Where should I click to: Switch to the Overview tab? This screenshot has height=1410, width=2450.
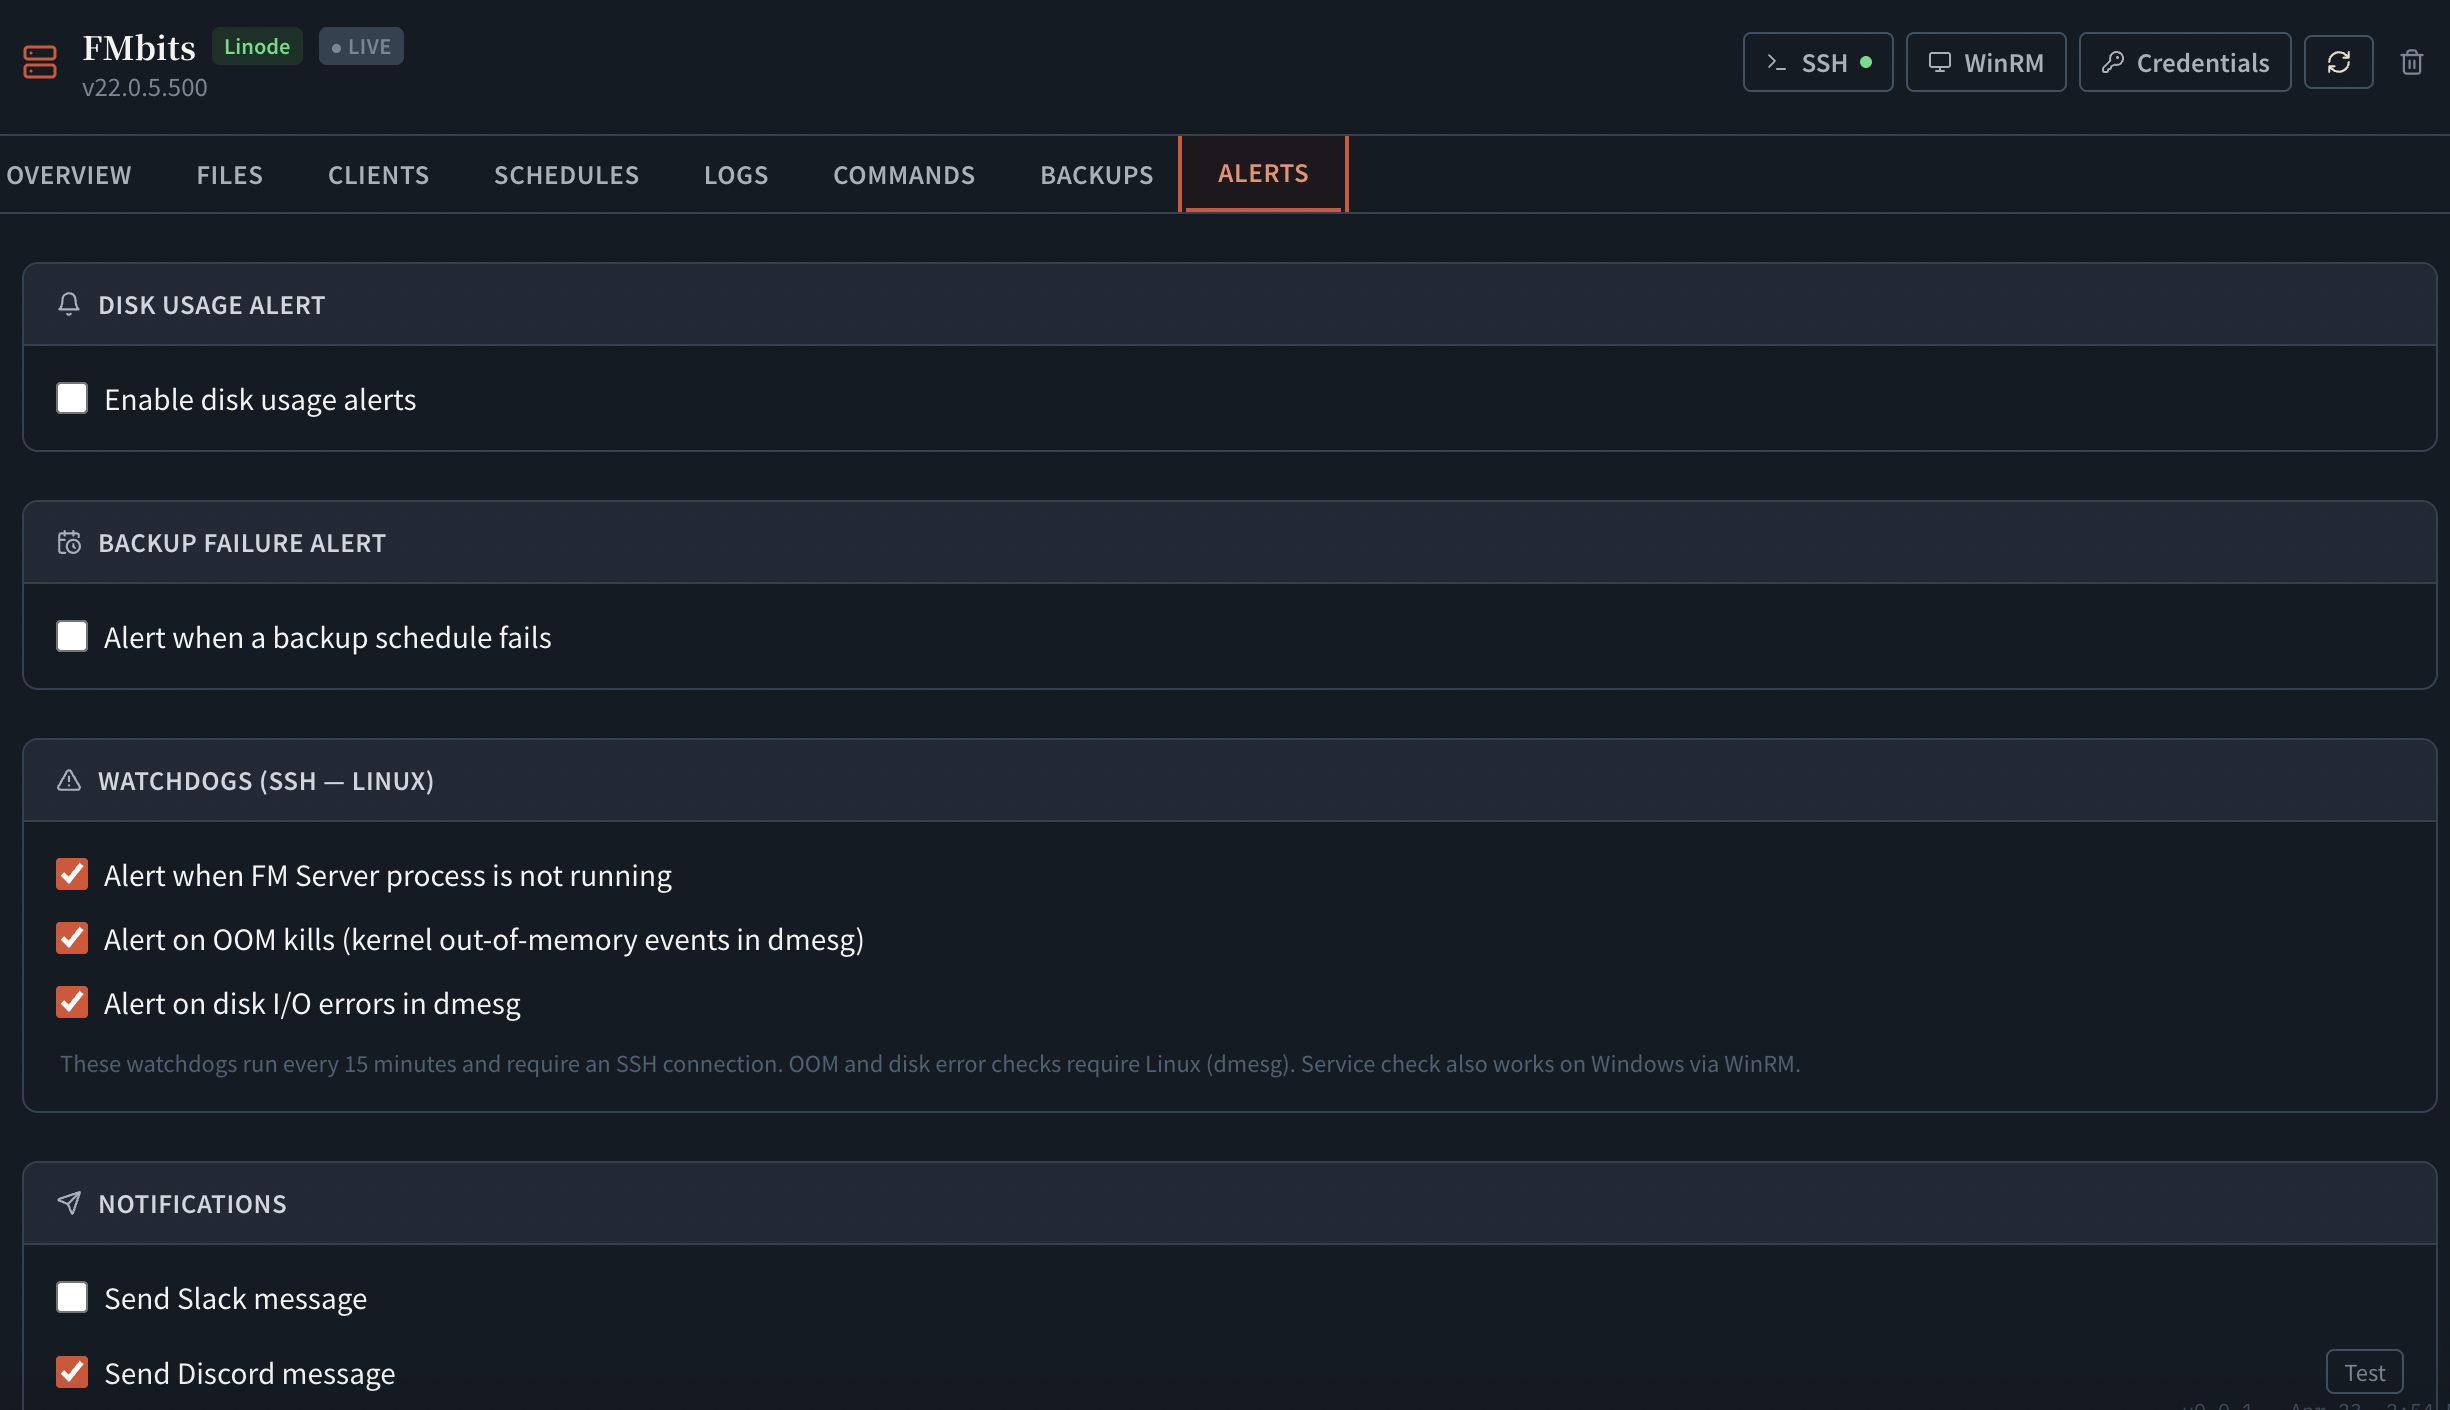pyautogui.click(x=68, y=175)
